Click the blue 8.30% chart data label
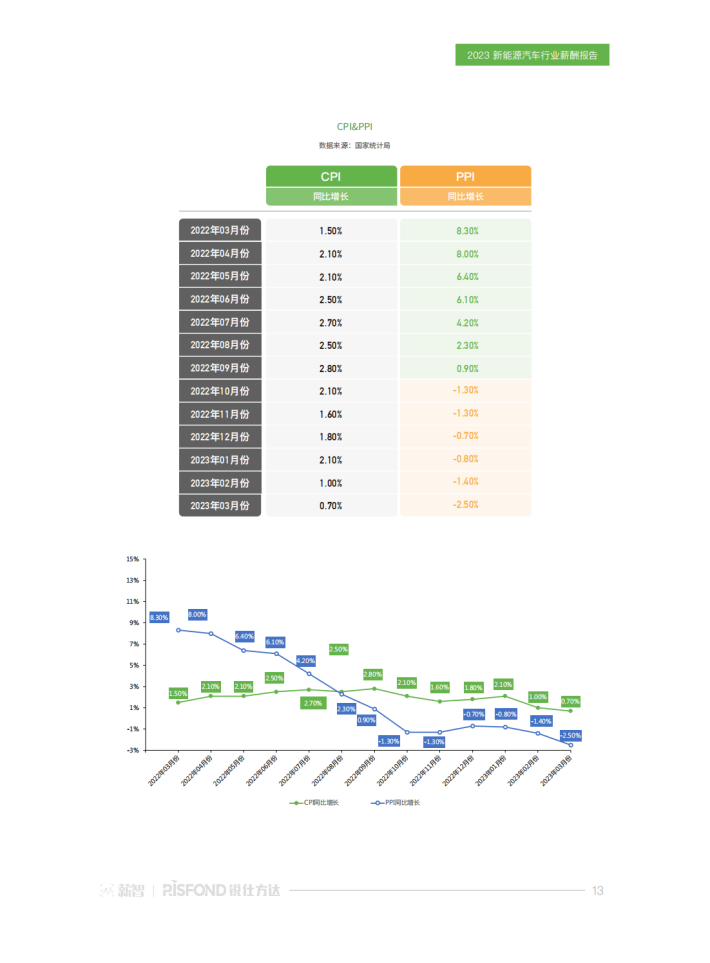 [x=159, y=617]
